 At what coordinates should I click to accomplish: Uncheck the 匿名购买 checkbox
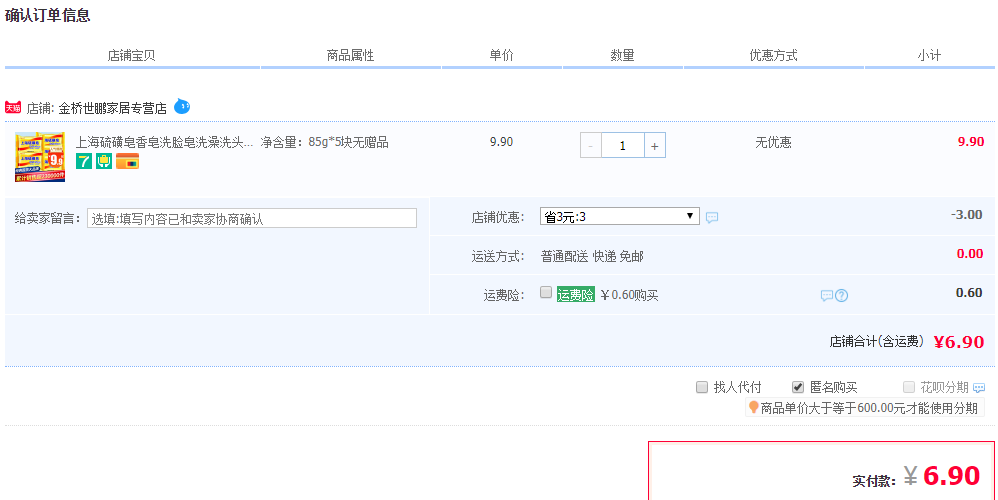[x=798, y=387]
